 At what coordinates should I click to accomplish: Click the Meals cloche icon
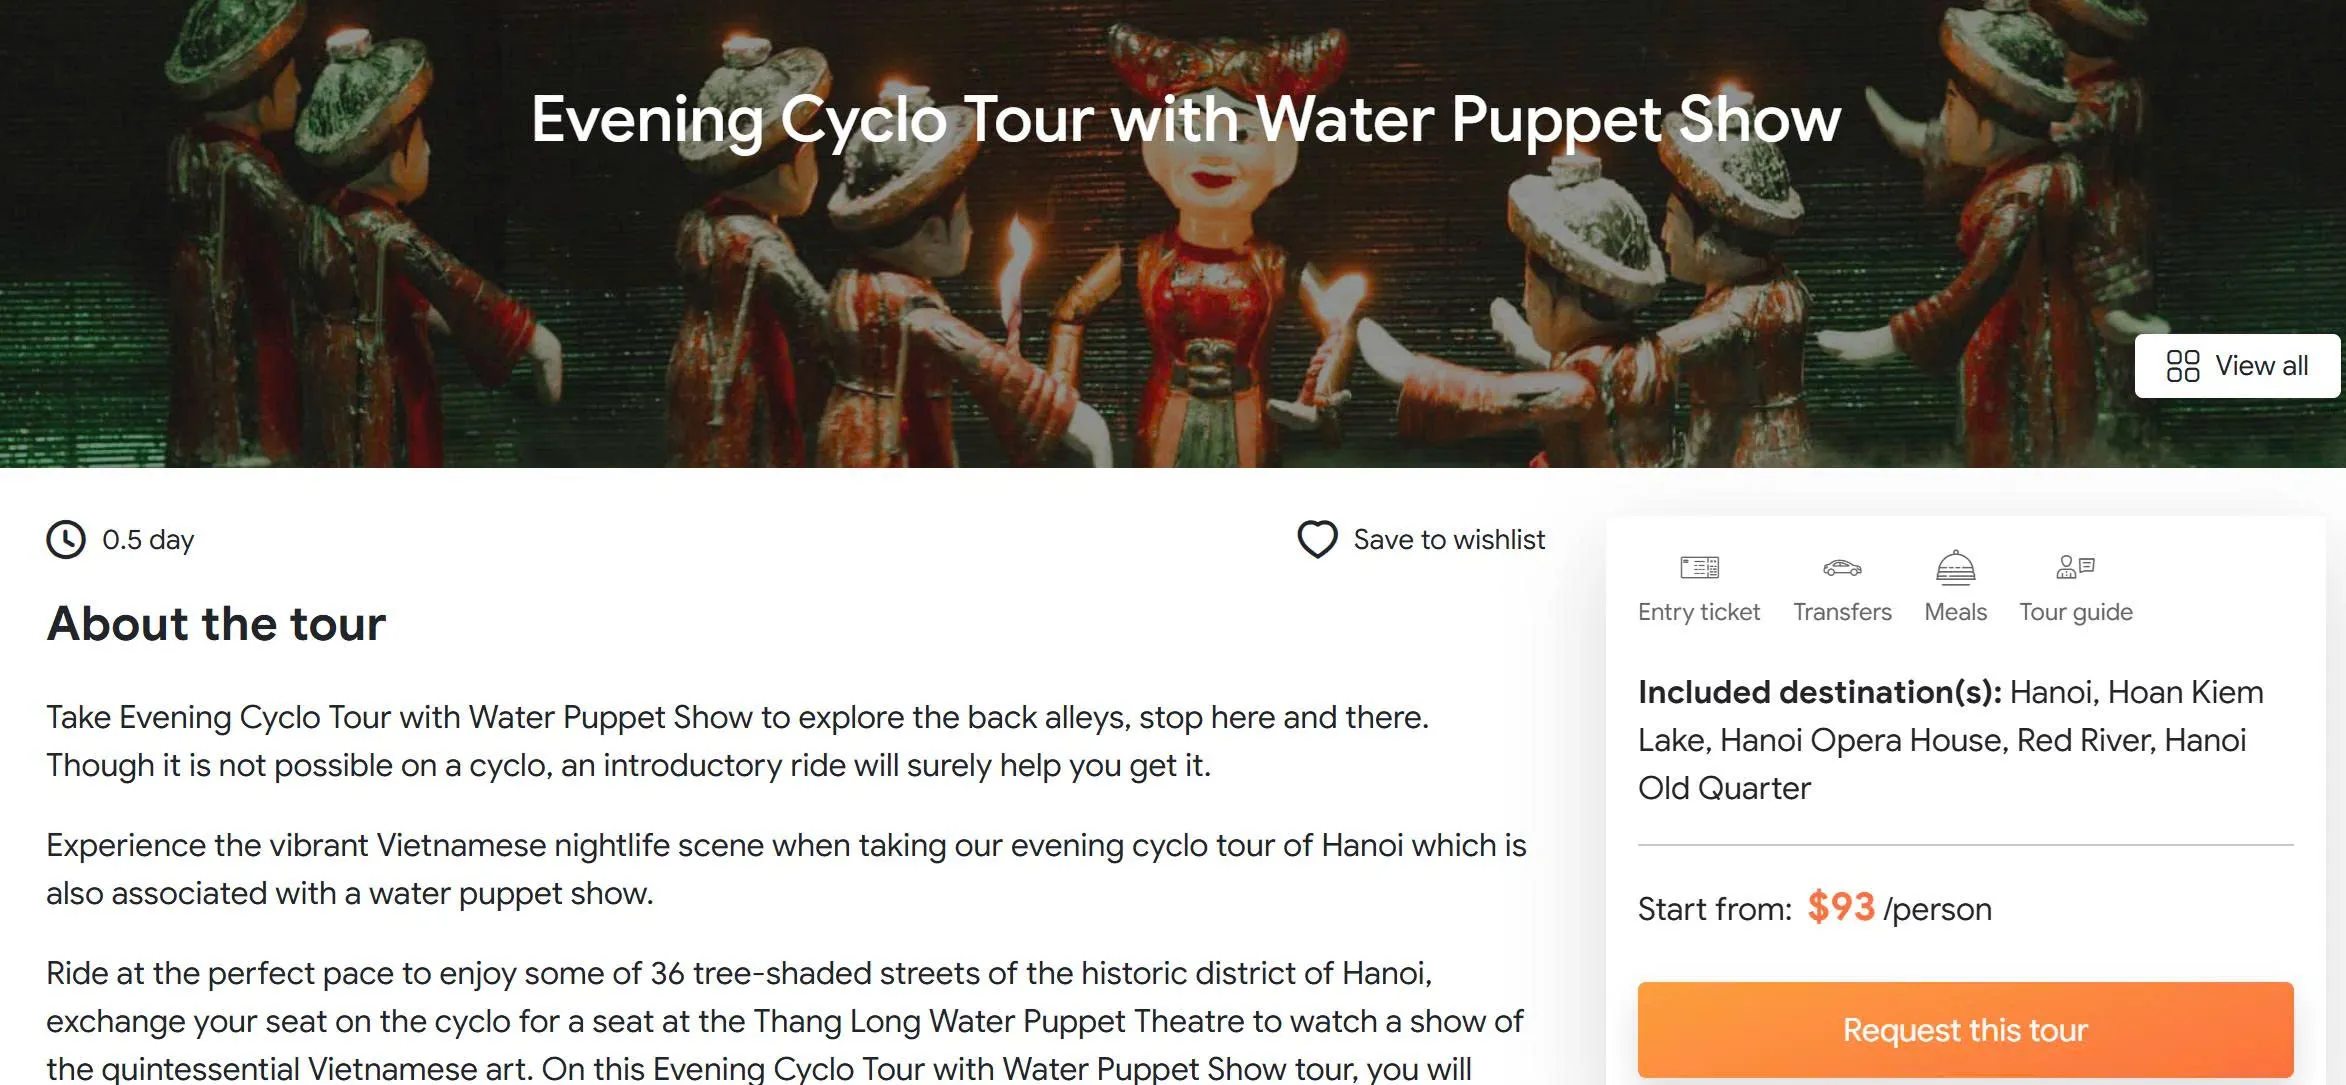pos(1956,567)
